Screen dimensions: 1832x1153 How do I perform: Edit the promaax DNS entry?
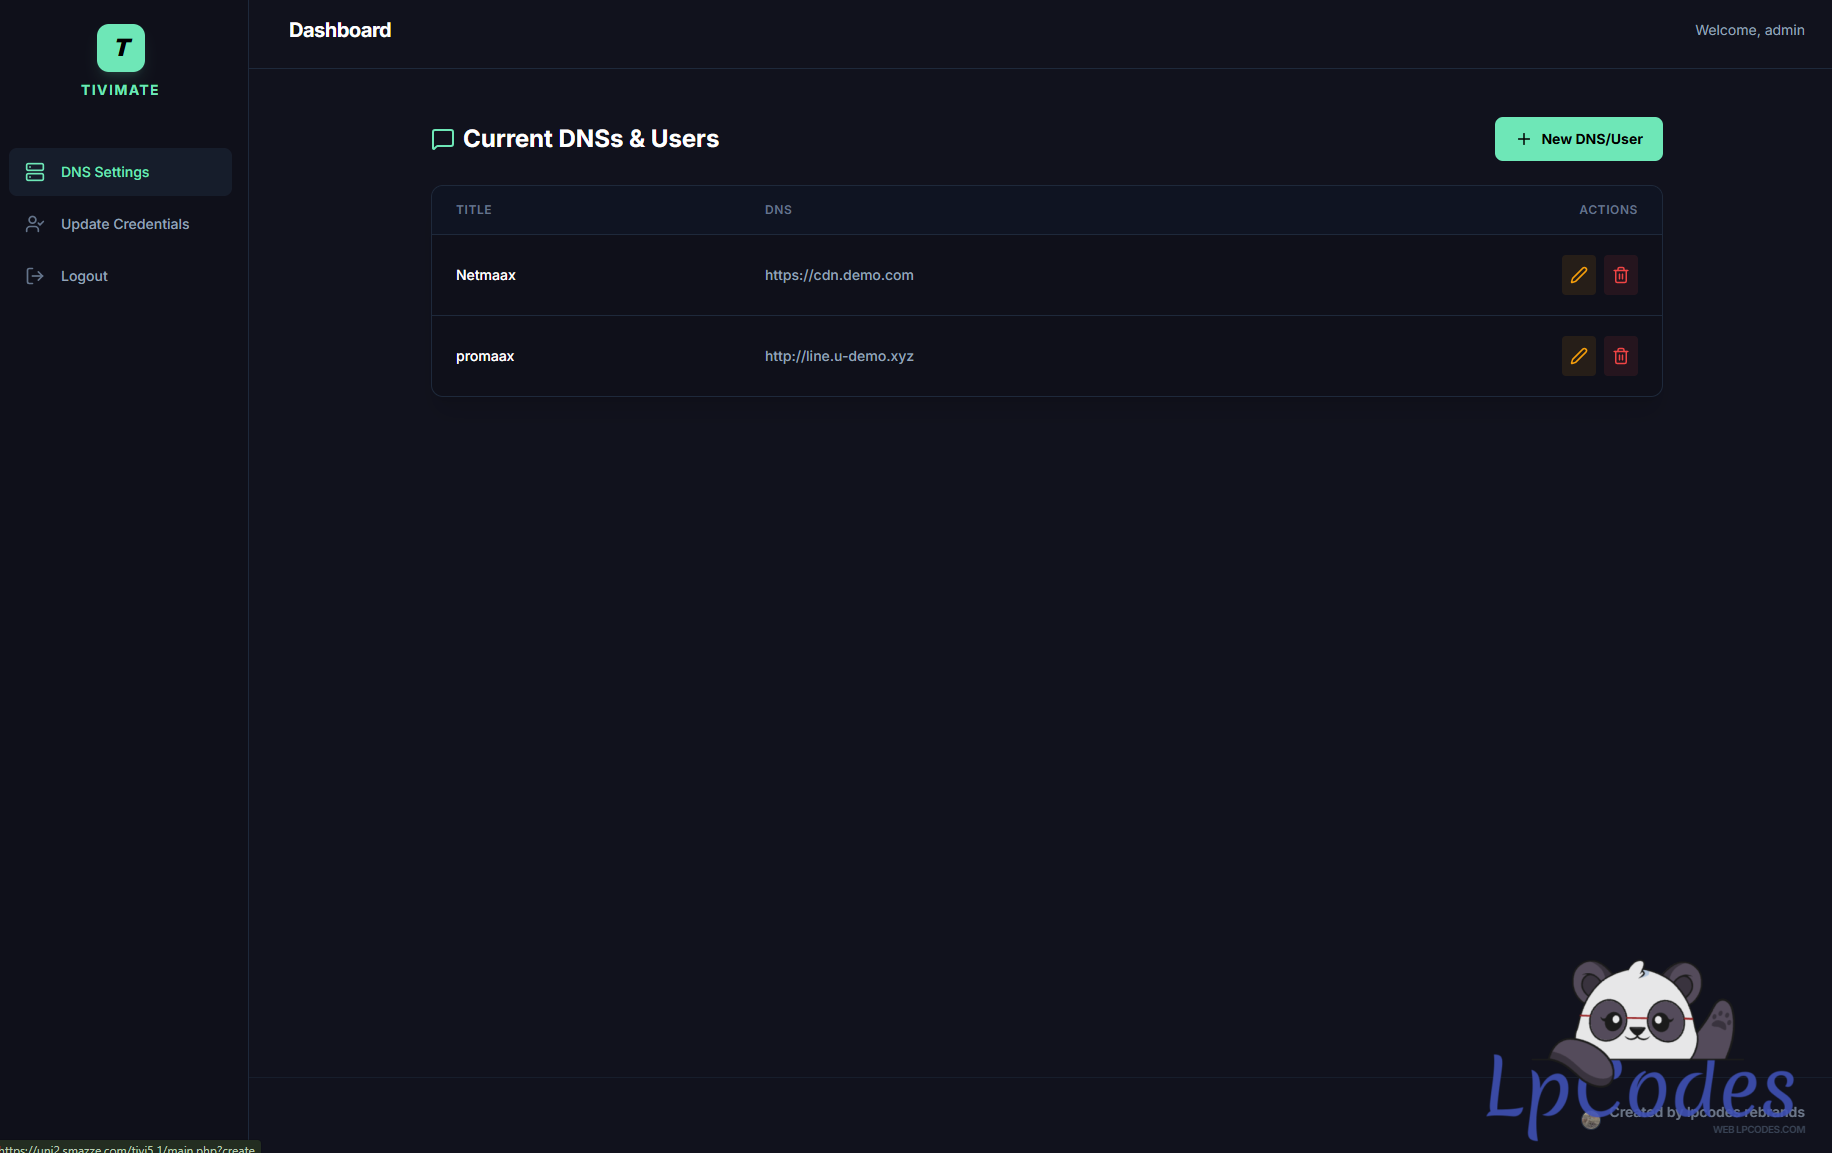tap(1578, 356)
